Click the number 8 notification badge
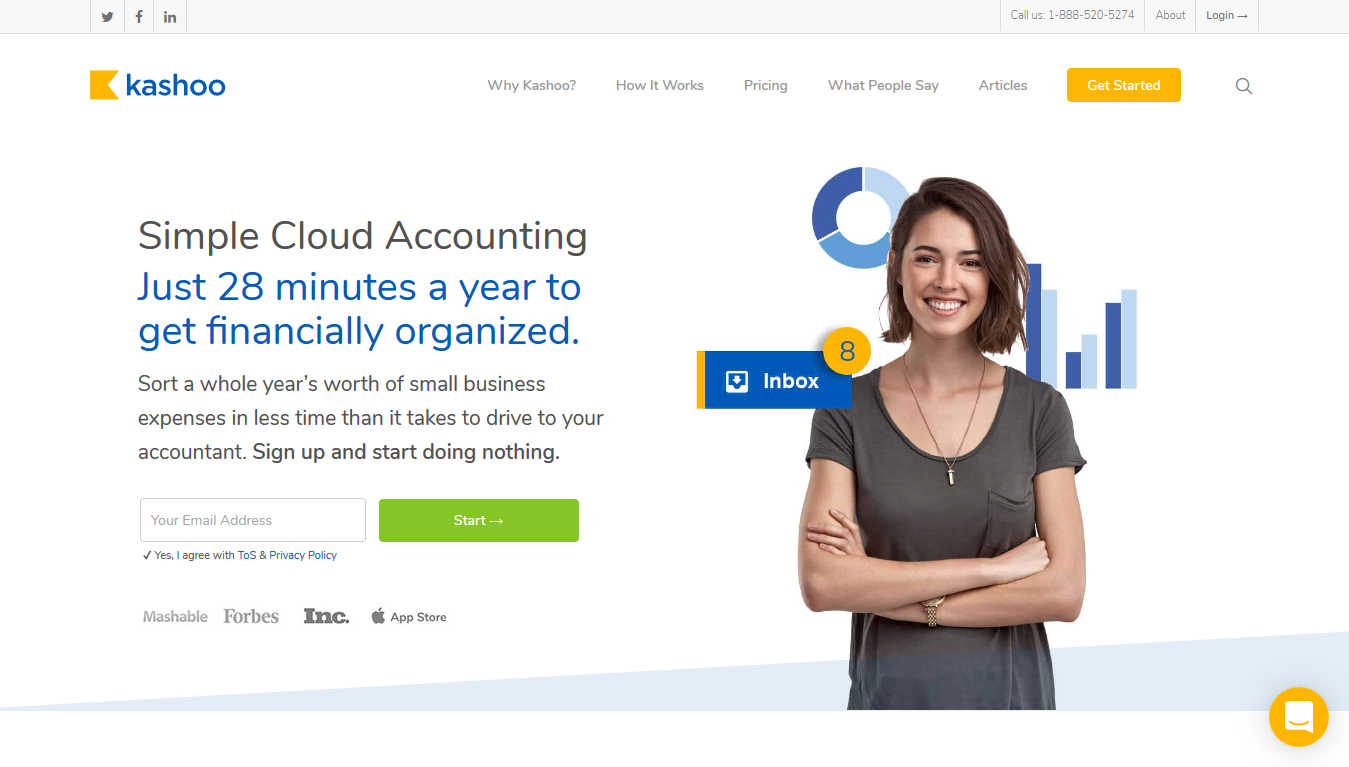The image size is (1349, 767). coord(847,351)
